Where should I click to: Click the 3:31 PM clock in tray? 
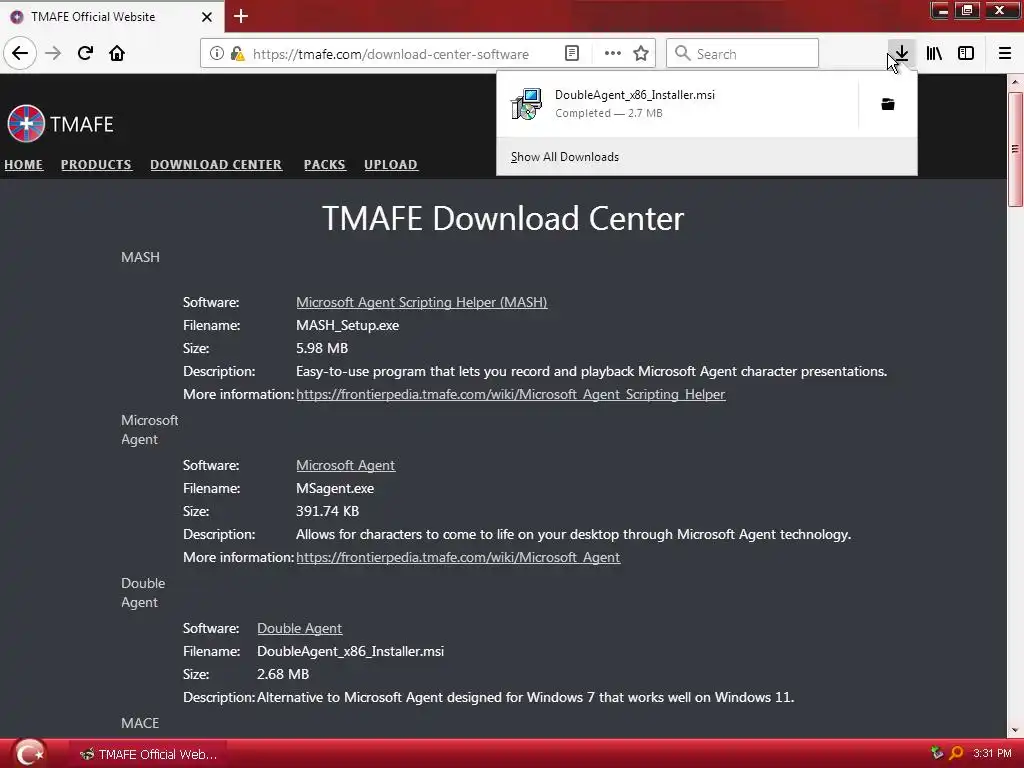[992, 753]
